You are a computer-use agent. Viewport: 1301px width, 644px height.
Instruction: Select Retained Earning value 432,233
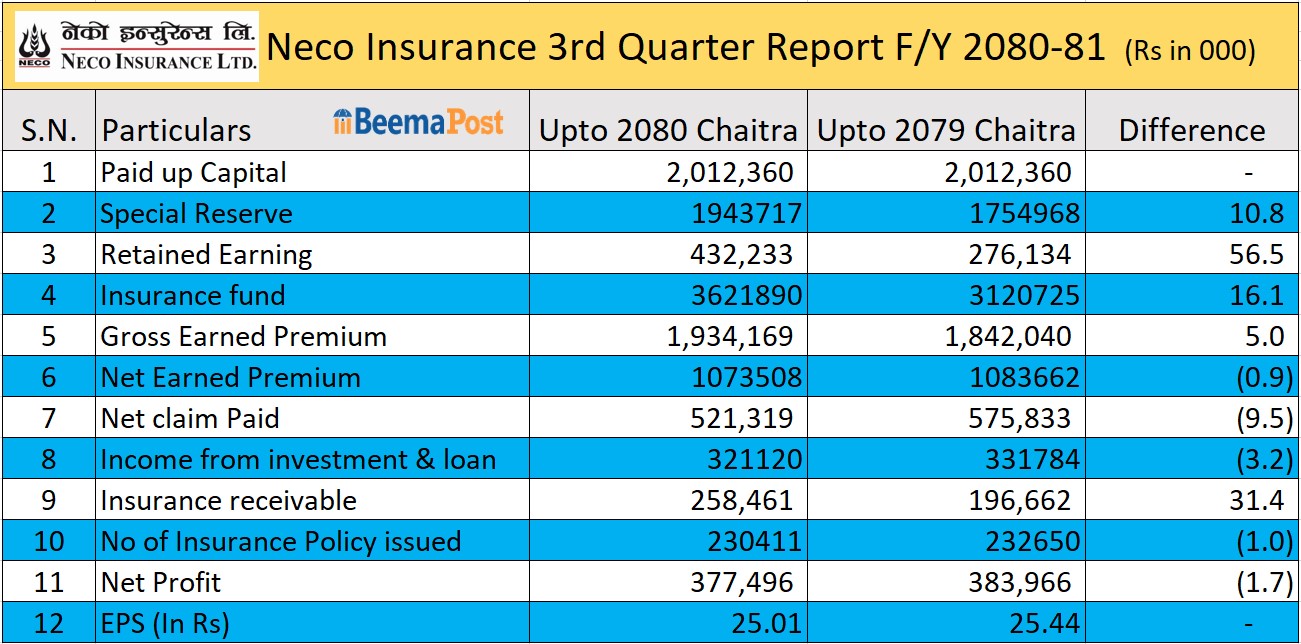(x=741, y=254)
